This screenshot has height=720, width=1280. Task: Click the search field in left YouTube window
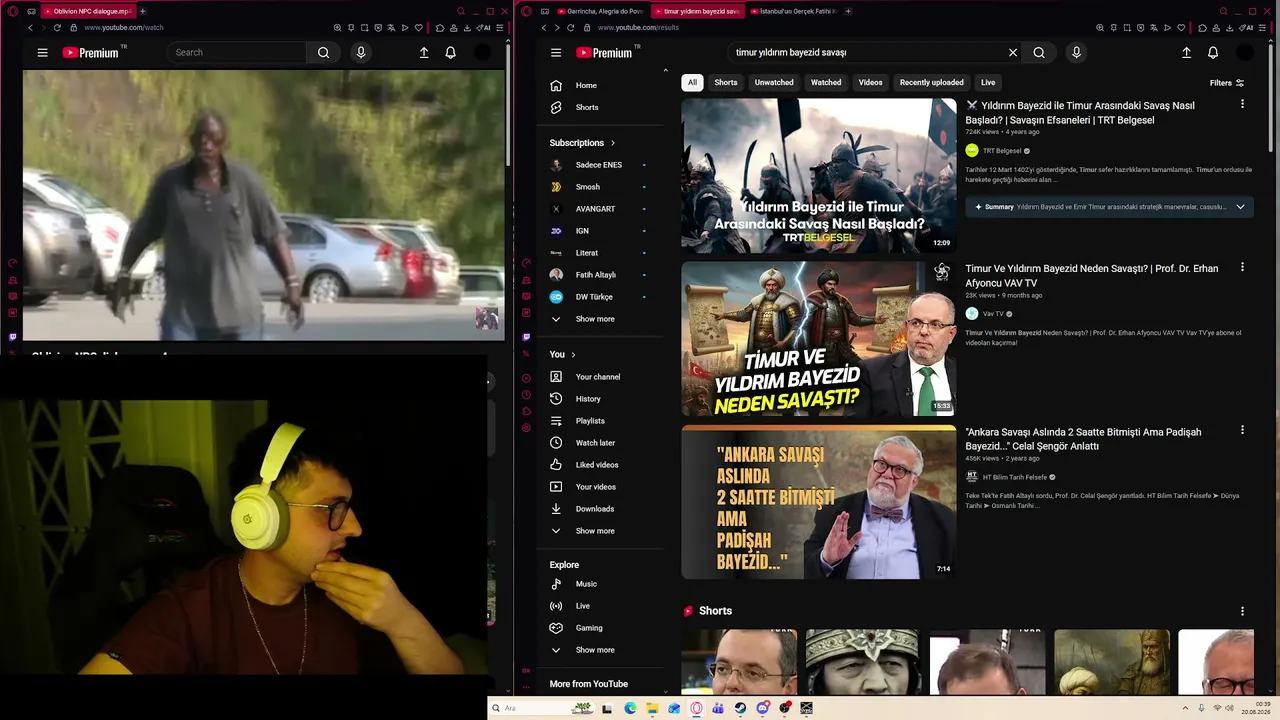coord(238,53)
